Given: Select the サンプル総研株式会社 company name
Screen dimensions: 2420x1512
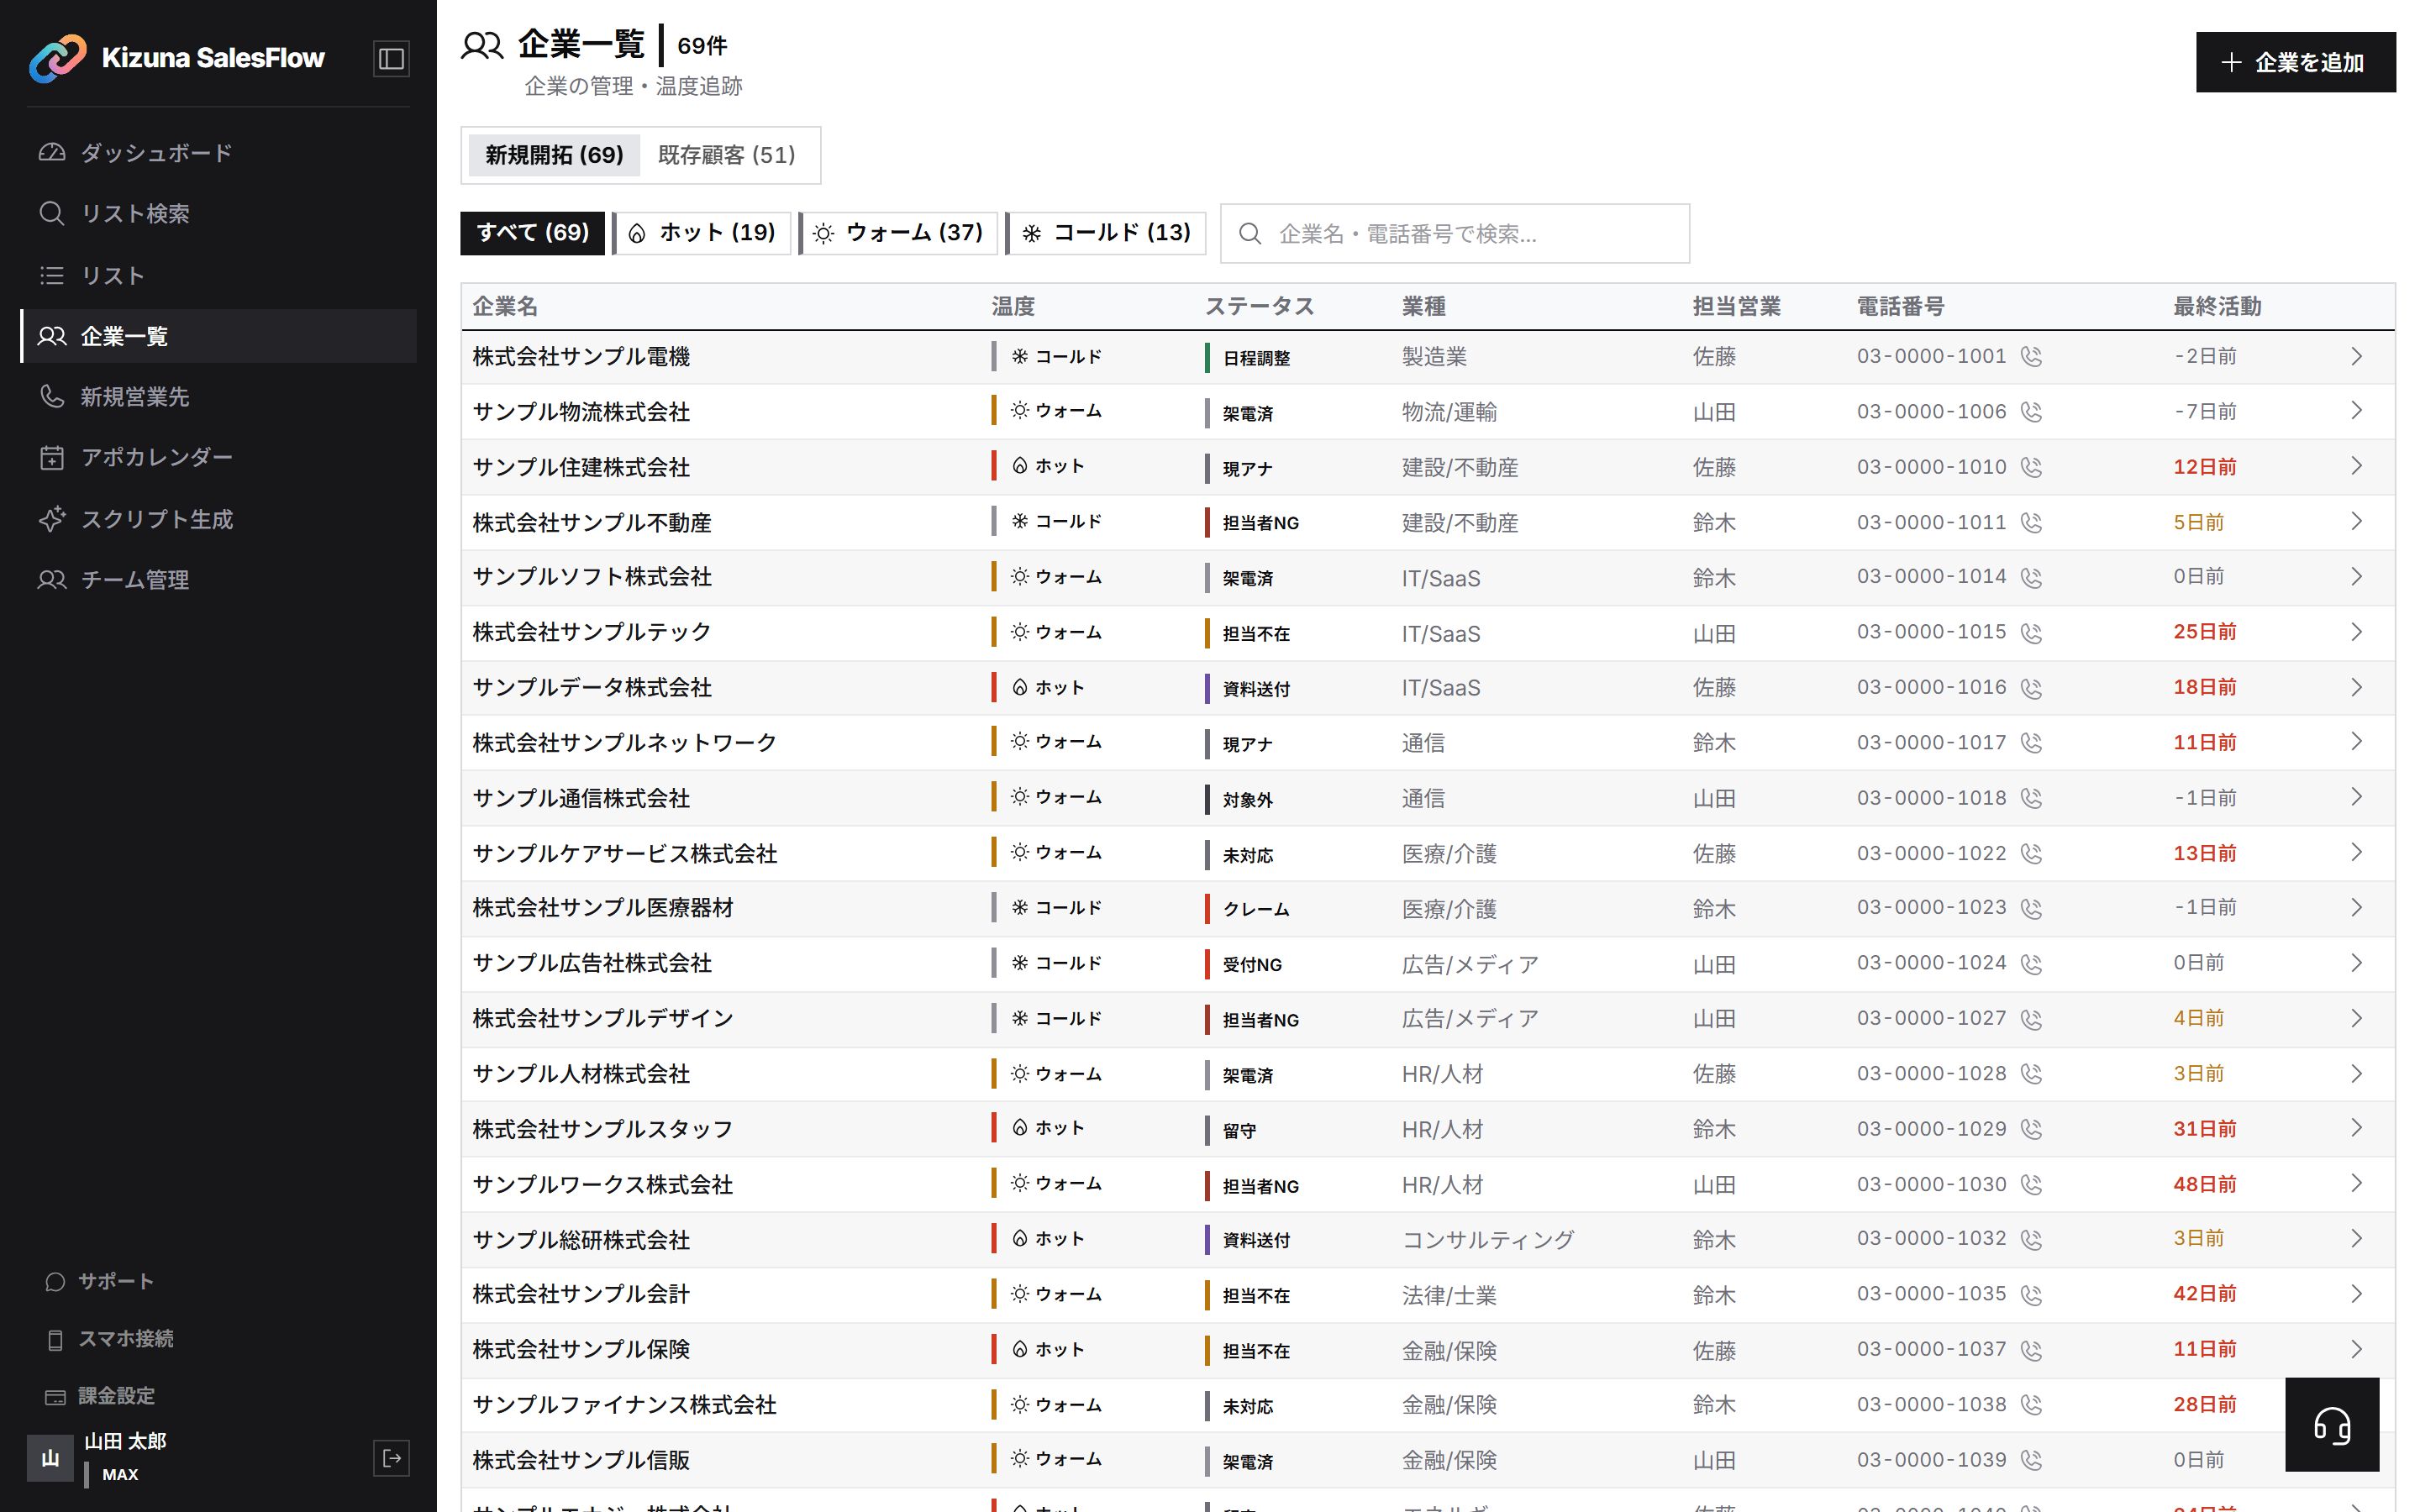Looking at the screenshot, I should 581,1240.
